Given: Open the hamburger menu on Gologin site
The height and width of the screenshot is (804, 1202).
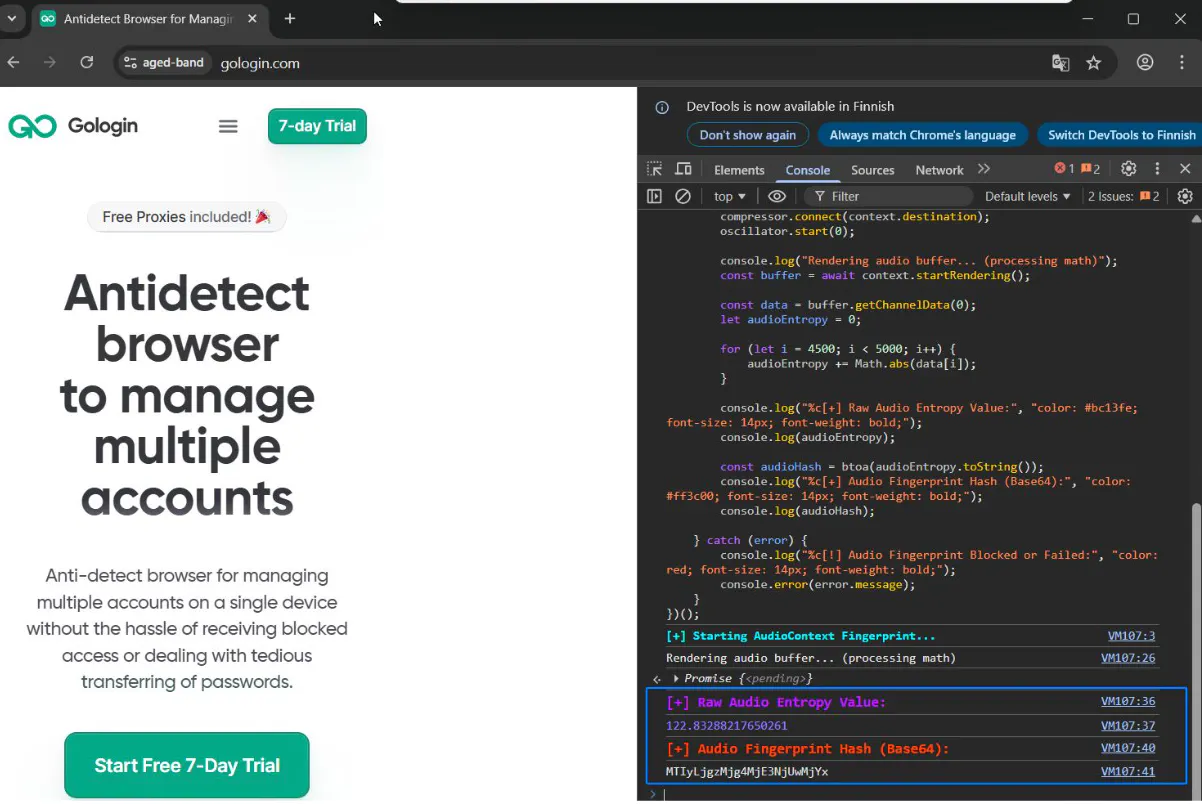Looking at the screenshot, I should point(228,126).
